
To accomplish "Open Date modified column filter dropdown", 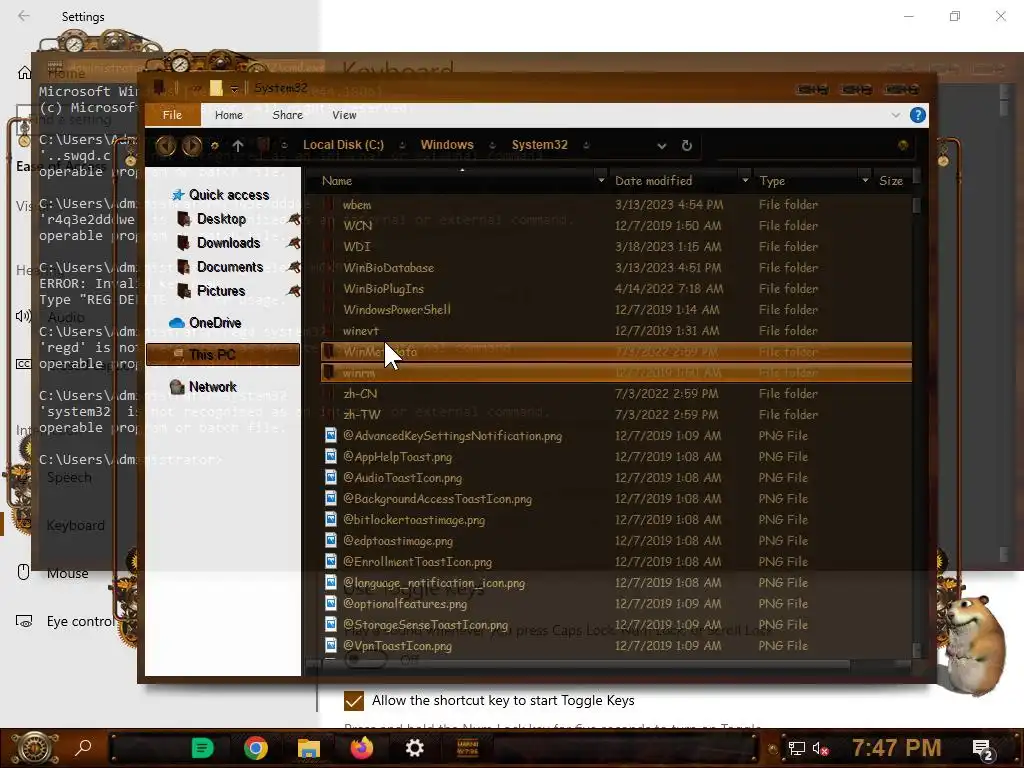I will point(745,180).
